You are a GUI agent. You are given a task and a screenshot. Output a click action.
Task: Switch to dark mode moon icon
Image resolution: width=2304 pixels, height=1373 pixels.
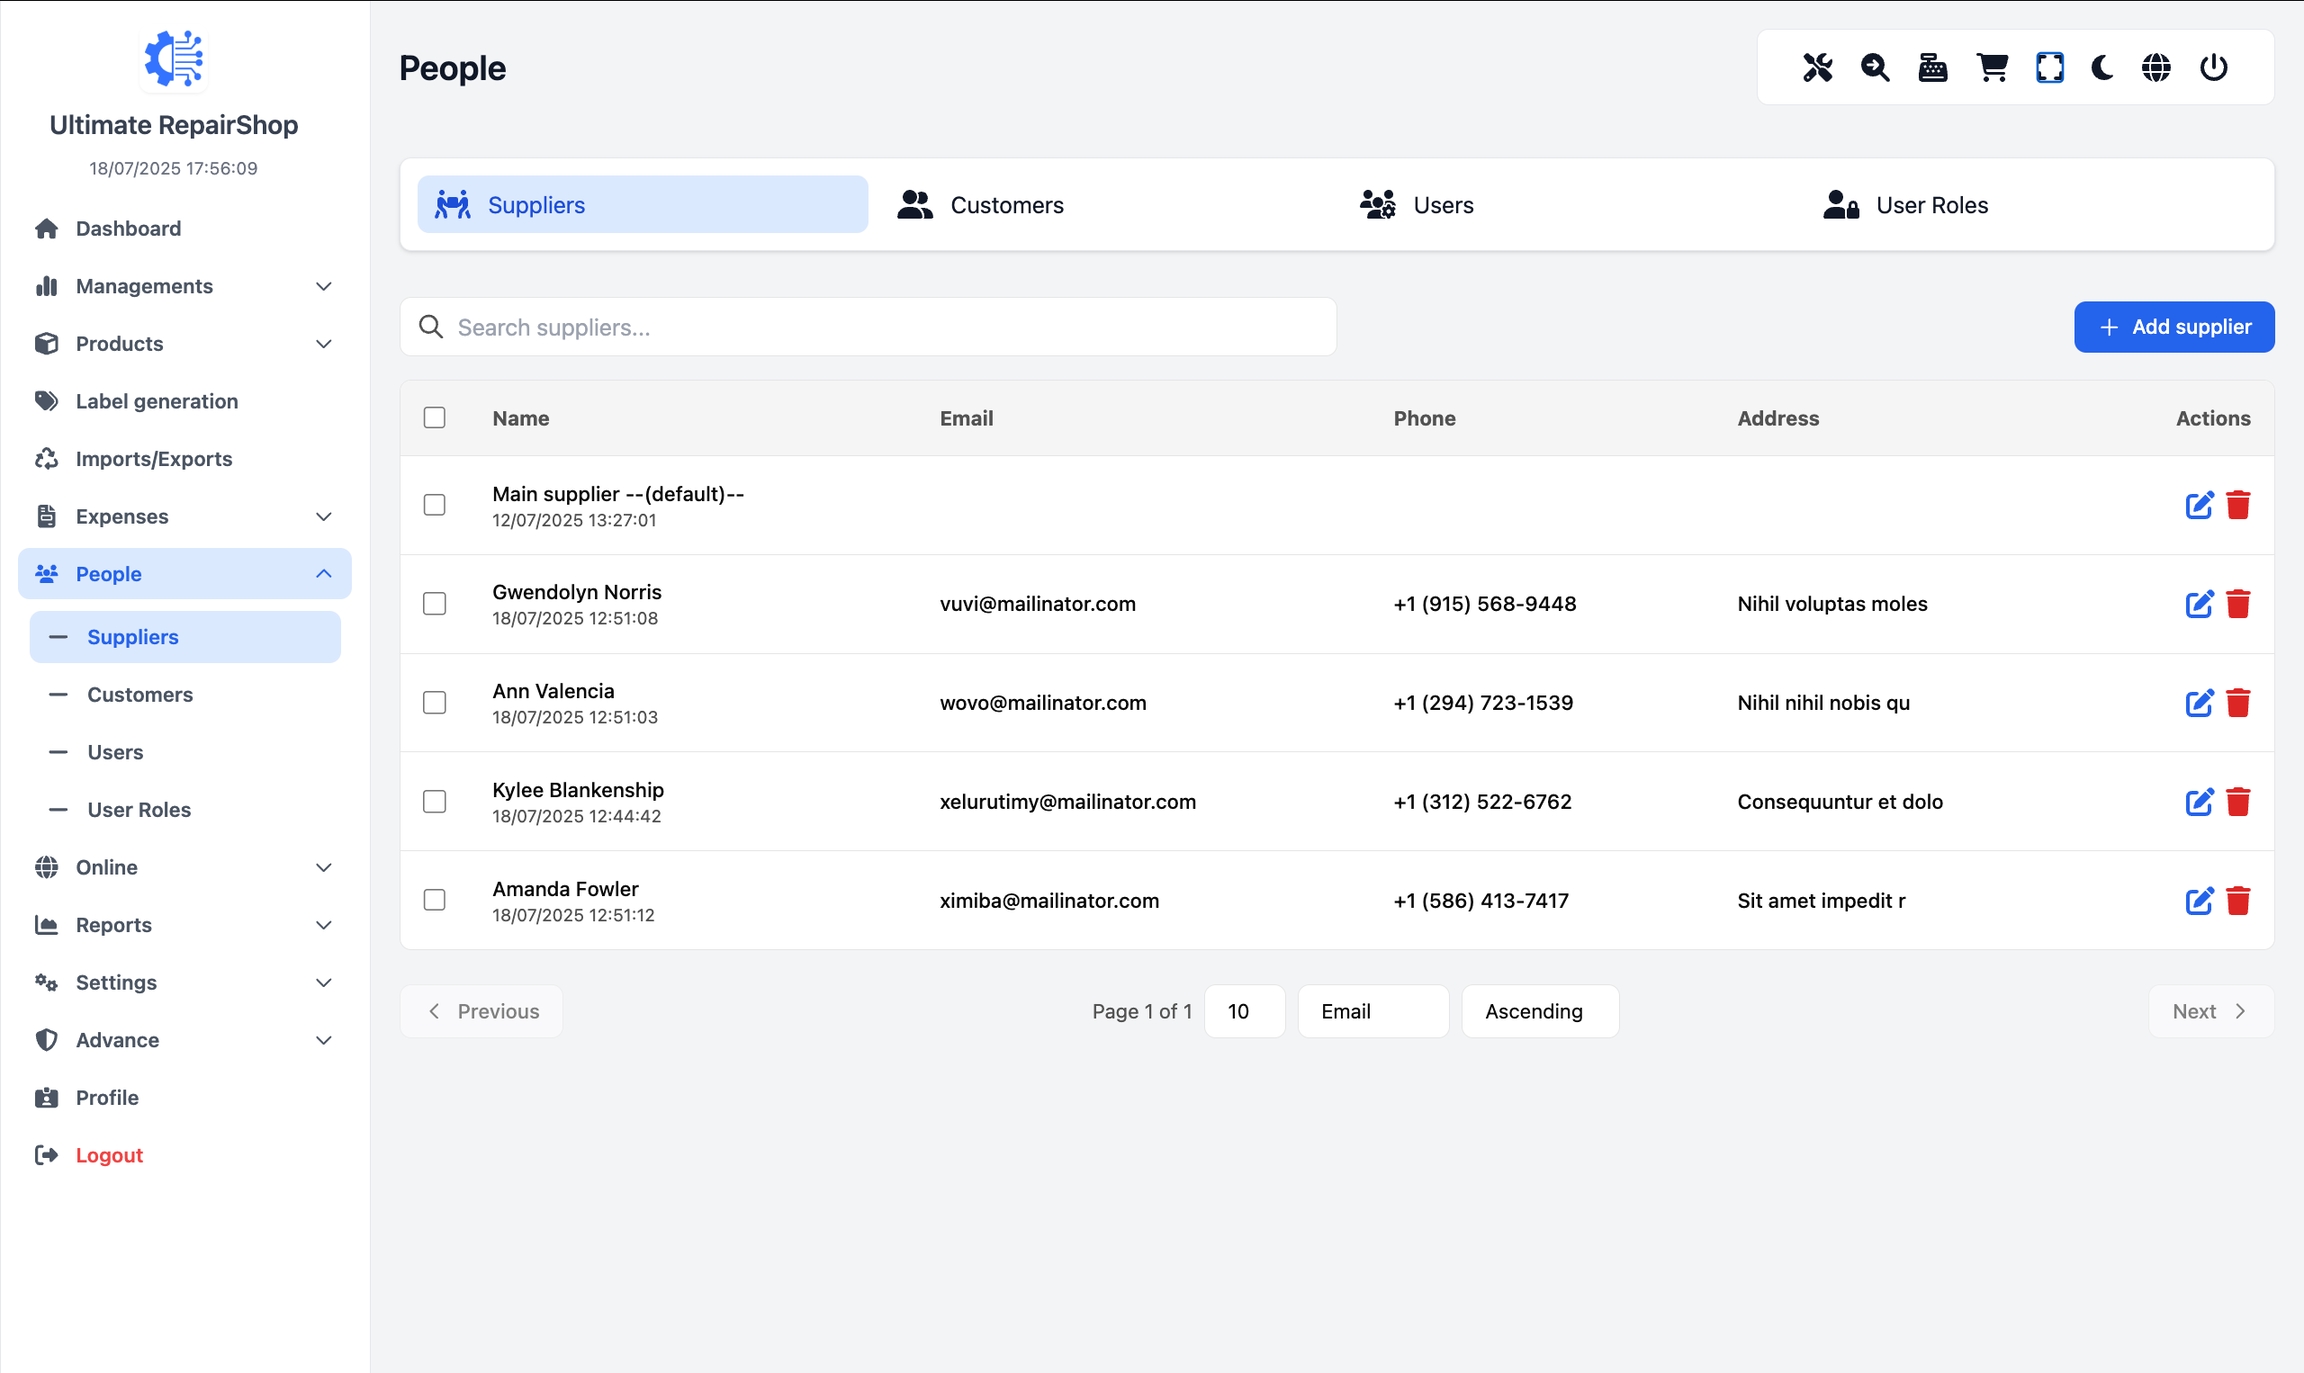2103,68
